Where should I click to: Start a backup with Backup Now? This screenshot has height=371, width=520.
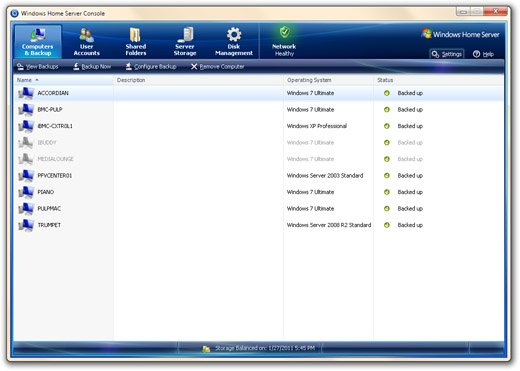[92, 67]
